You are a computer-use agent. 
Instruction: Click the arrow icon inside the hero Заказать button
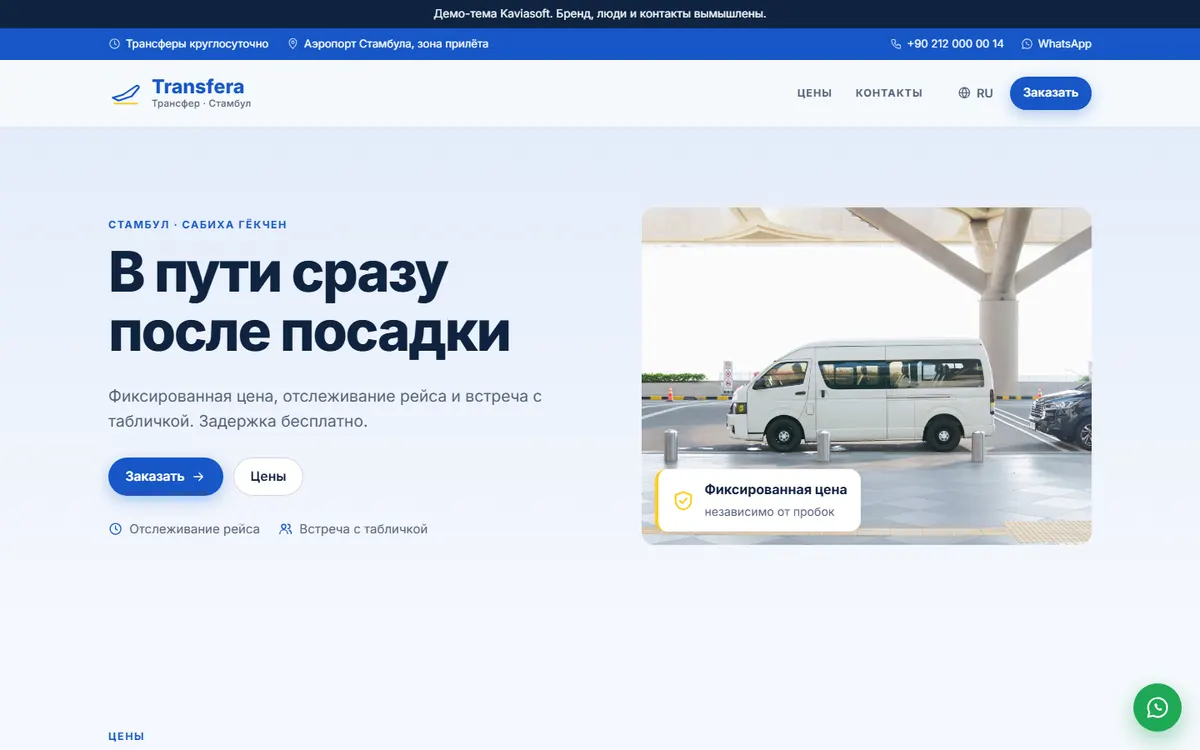[x=198, y=477]
